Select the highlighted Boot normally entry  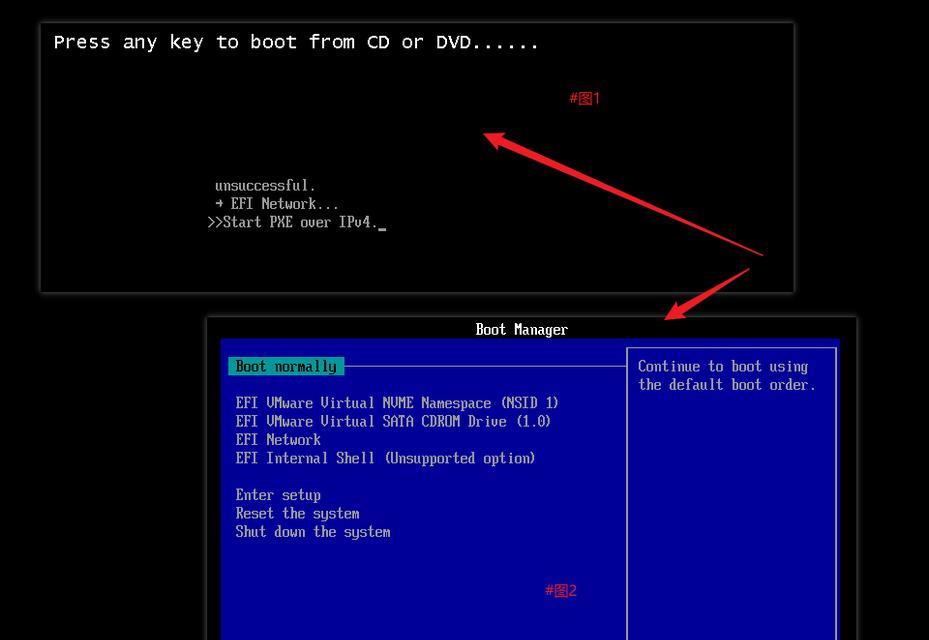coord(286,366)
